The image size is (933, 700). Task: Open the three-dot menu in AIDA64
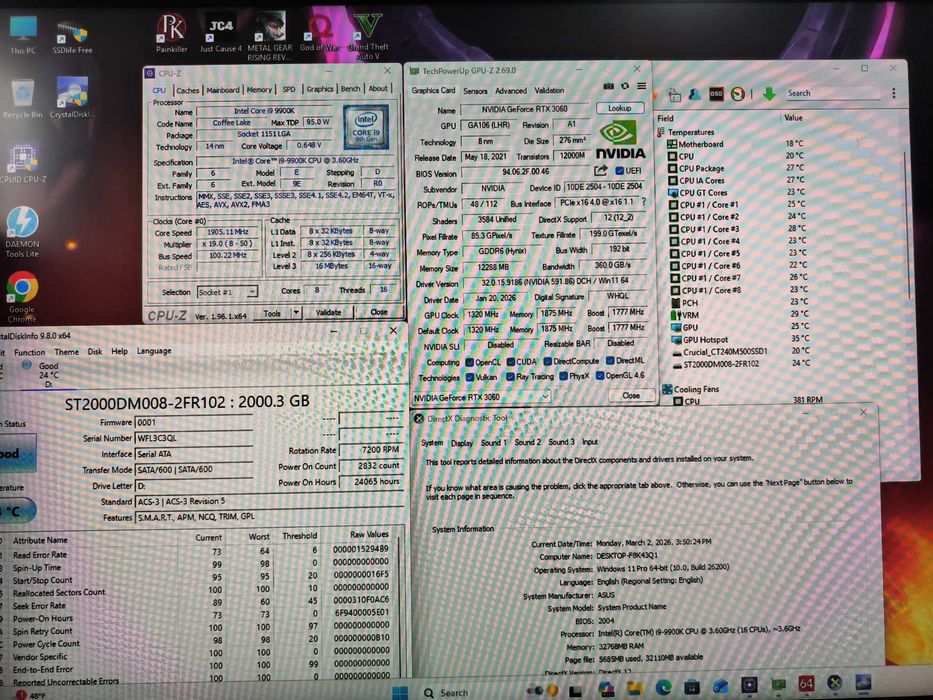tap(893, 93)
